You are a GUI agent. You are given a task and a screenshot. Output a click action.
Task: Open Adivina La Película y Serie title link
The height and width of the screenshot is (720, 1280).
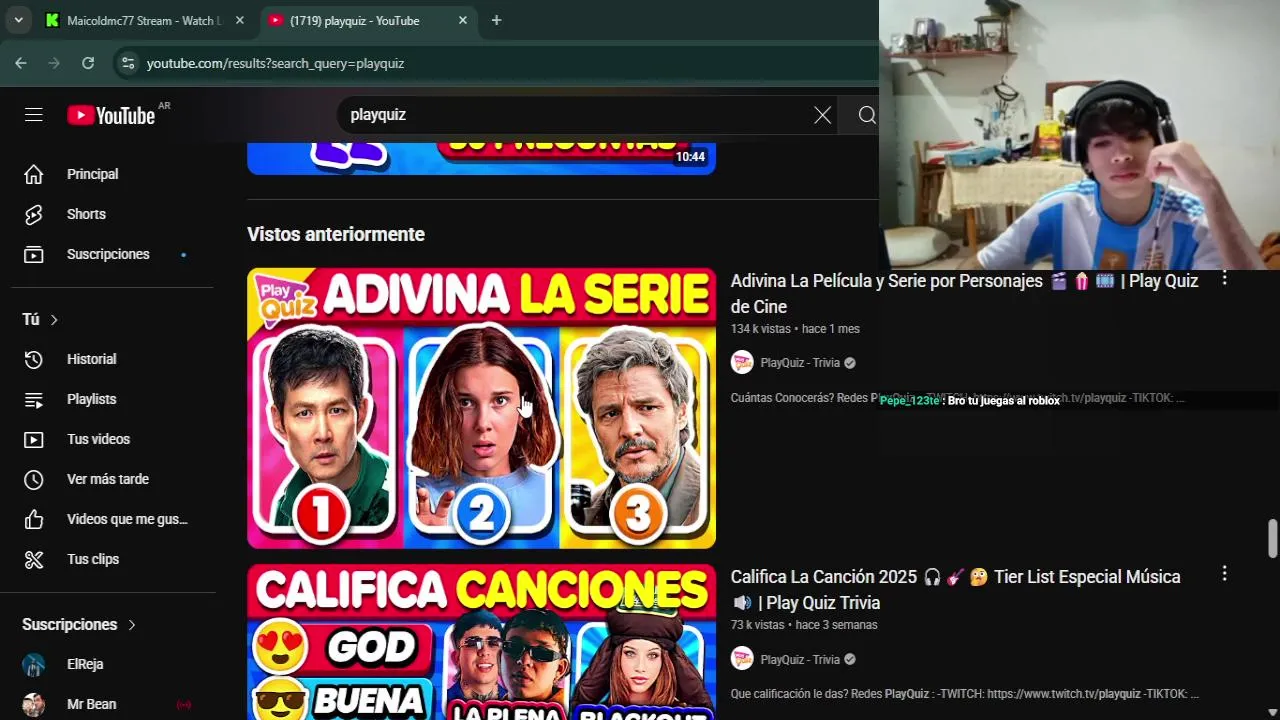coord(964,294)
